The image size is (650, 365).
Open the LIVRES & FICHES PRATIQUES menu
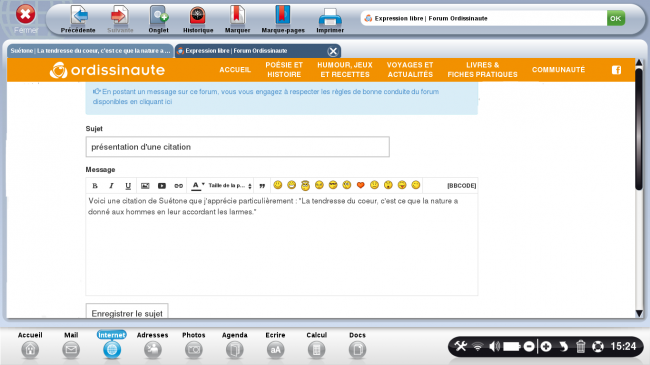click(483, 70)
